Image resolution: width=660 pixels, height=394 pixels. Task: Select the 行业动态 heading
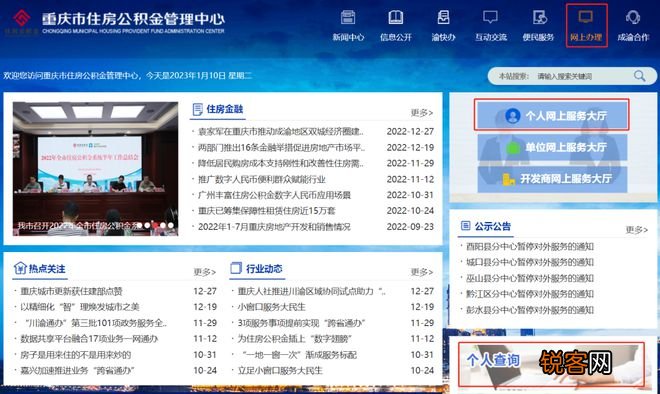(264, 269)
